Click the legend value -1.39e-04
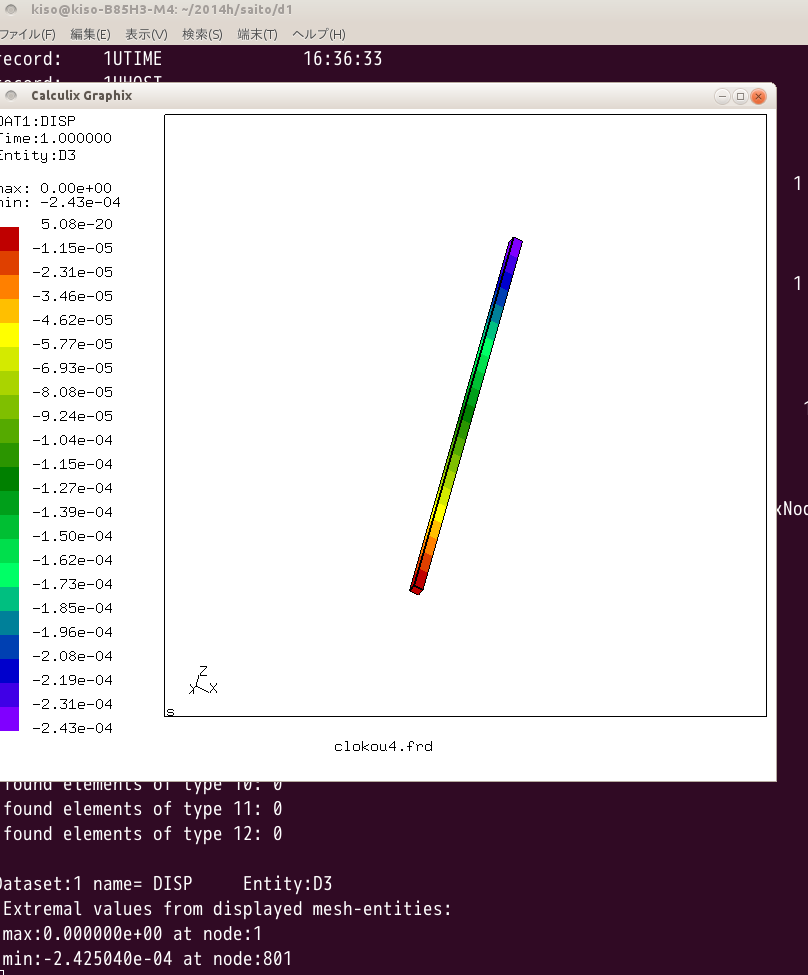The height and width of the screenshot is (975, 808). click(73, 512)
